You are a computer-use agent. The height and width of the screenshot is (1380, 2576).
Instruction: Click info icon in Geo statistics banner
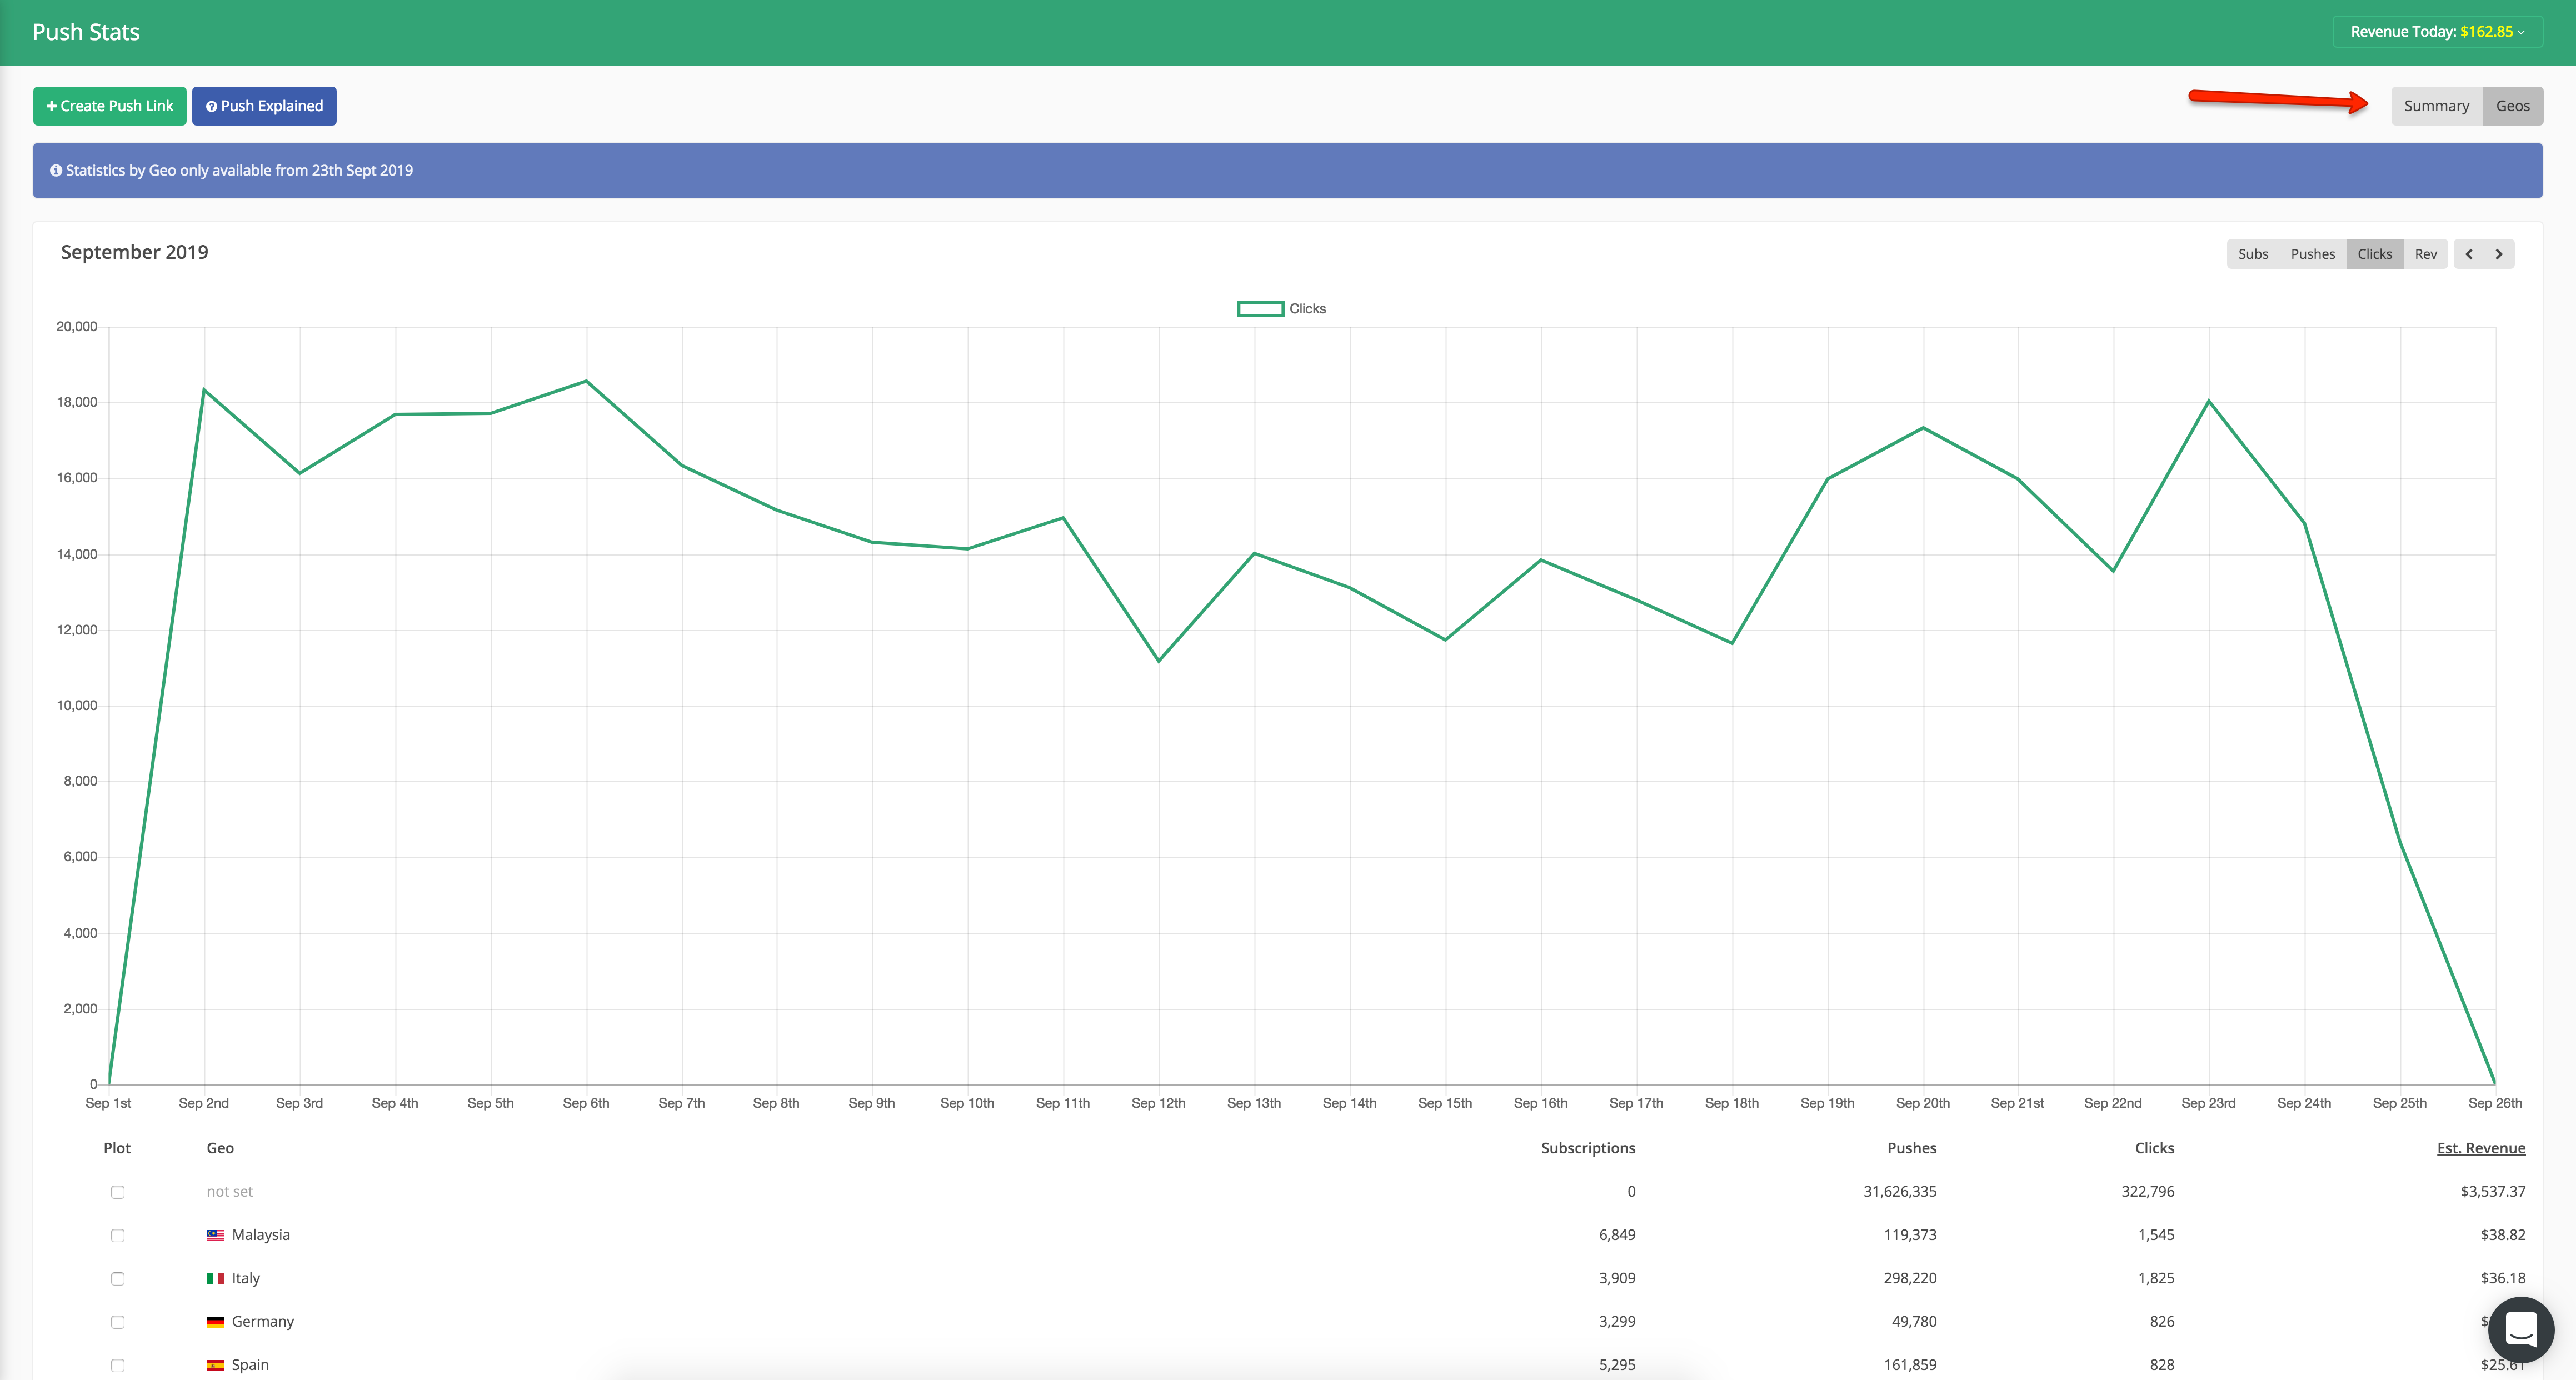tap(56, 171)
